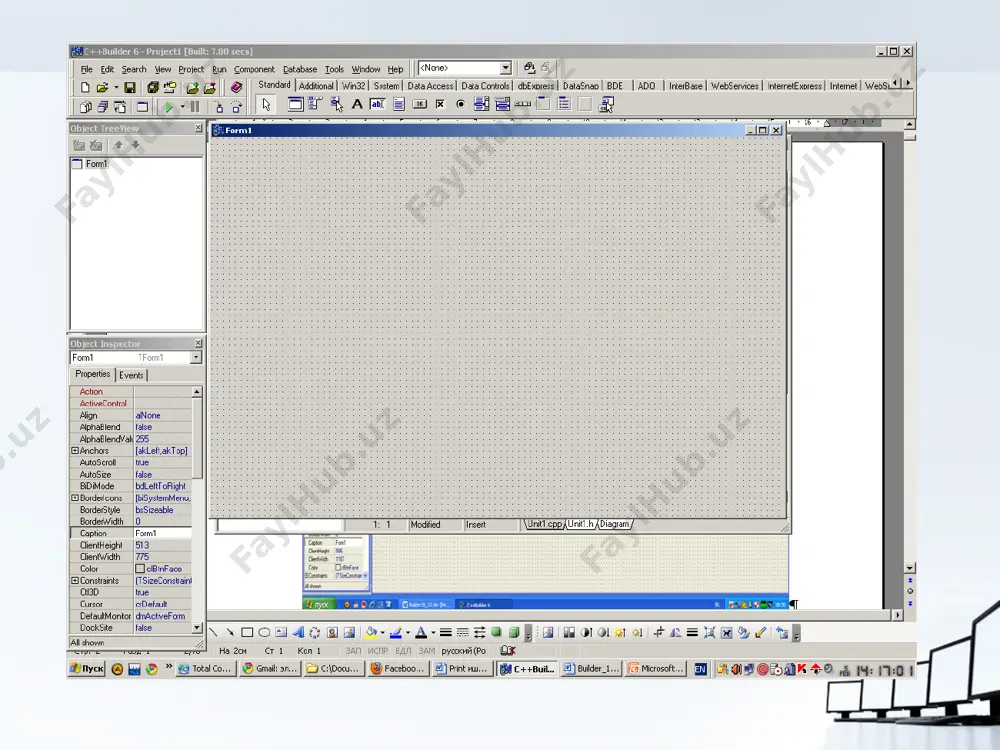Screen dimensions: 1000x750
Task: Open the font color dropdown arrow
Action: (x=433, y=633)
